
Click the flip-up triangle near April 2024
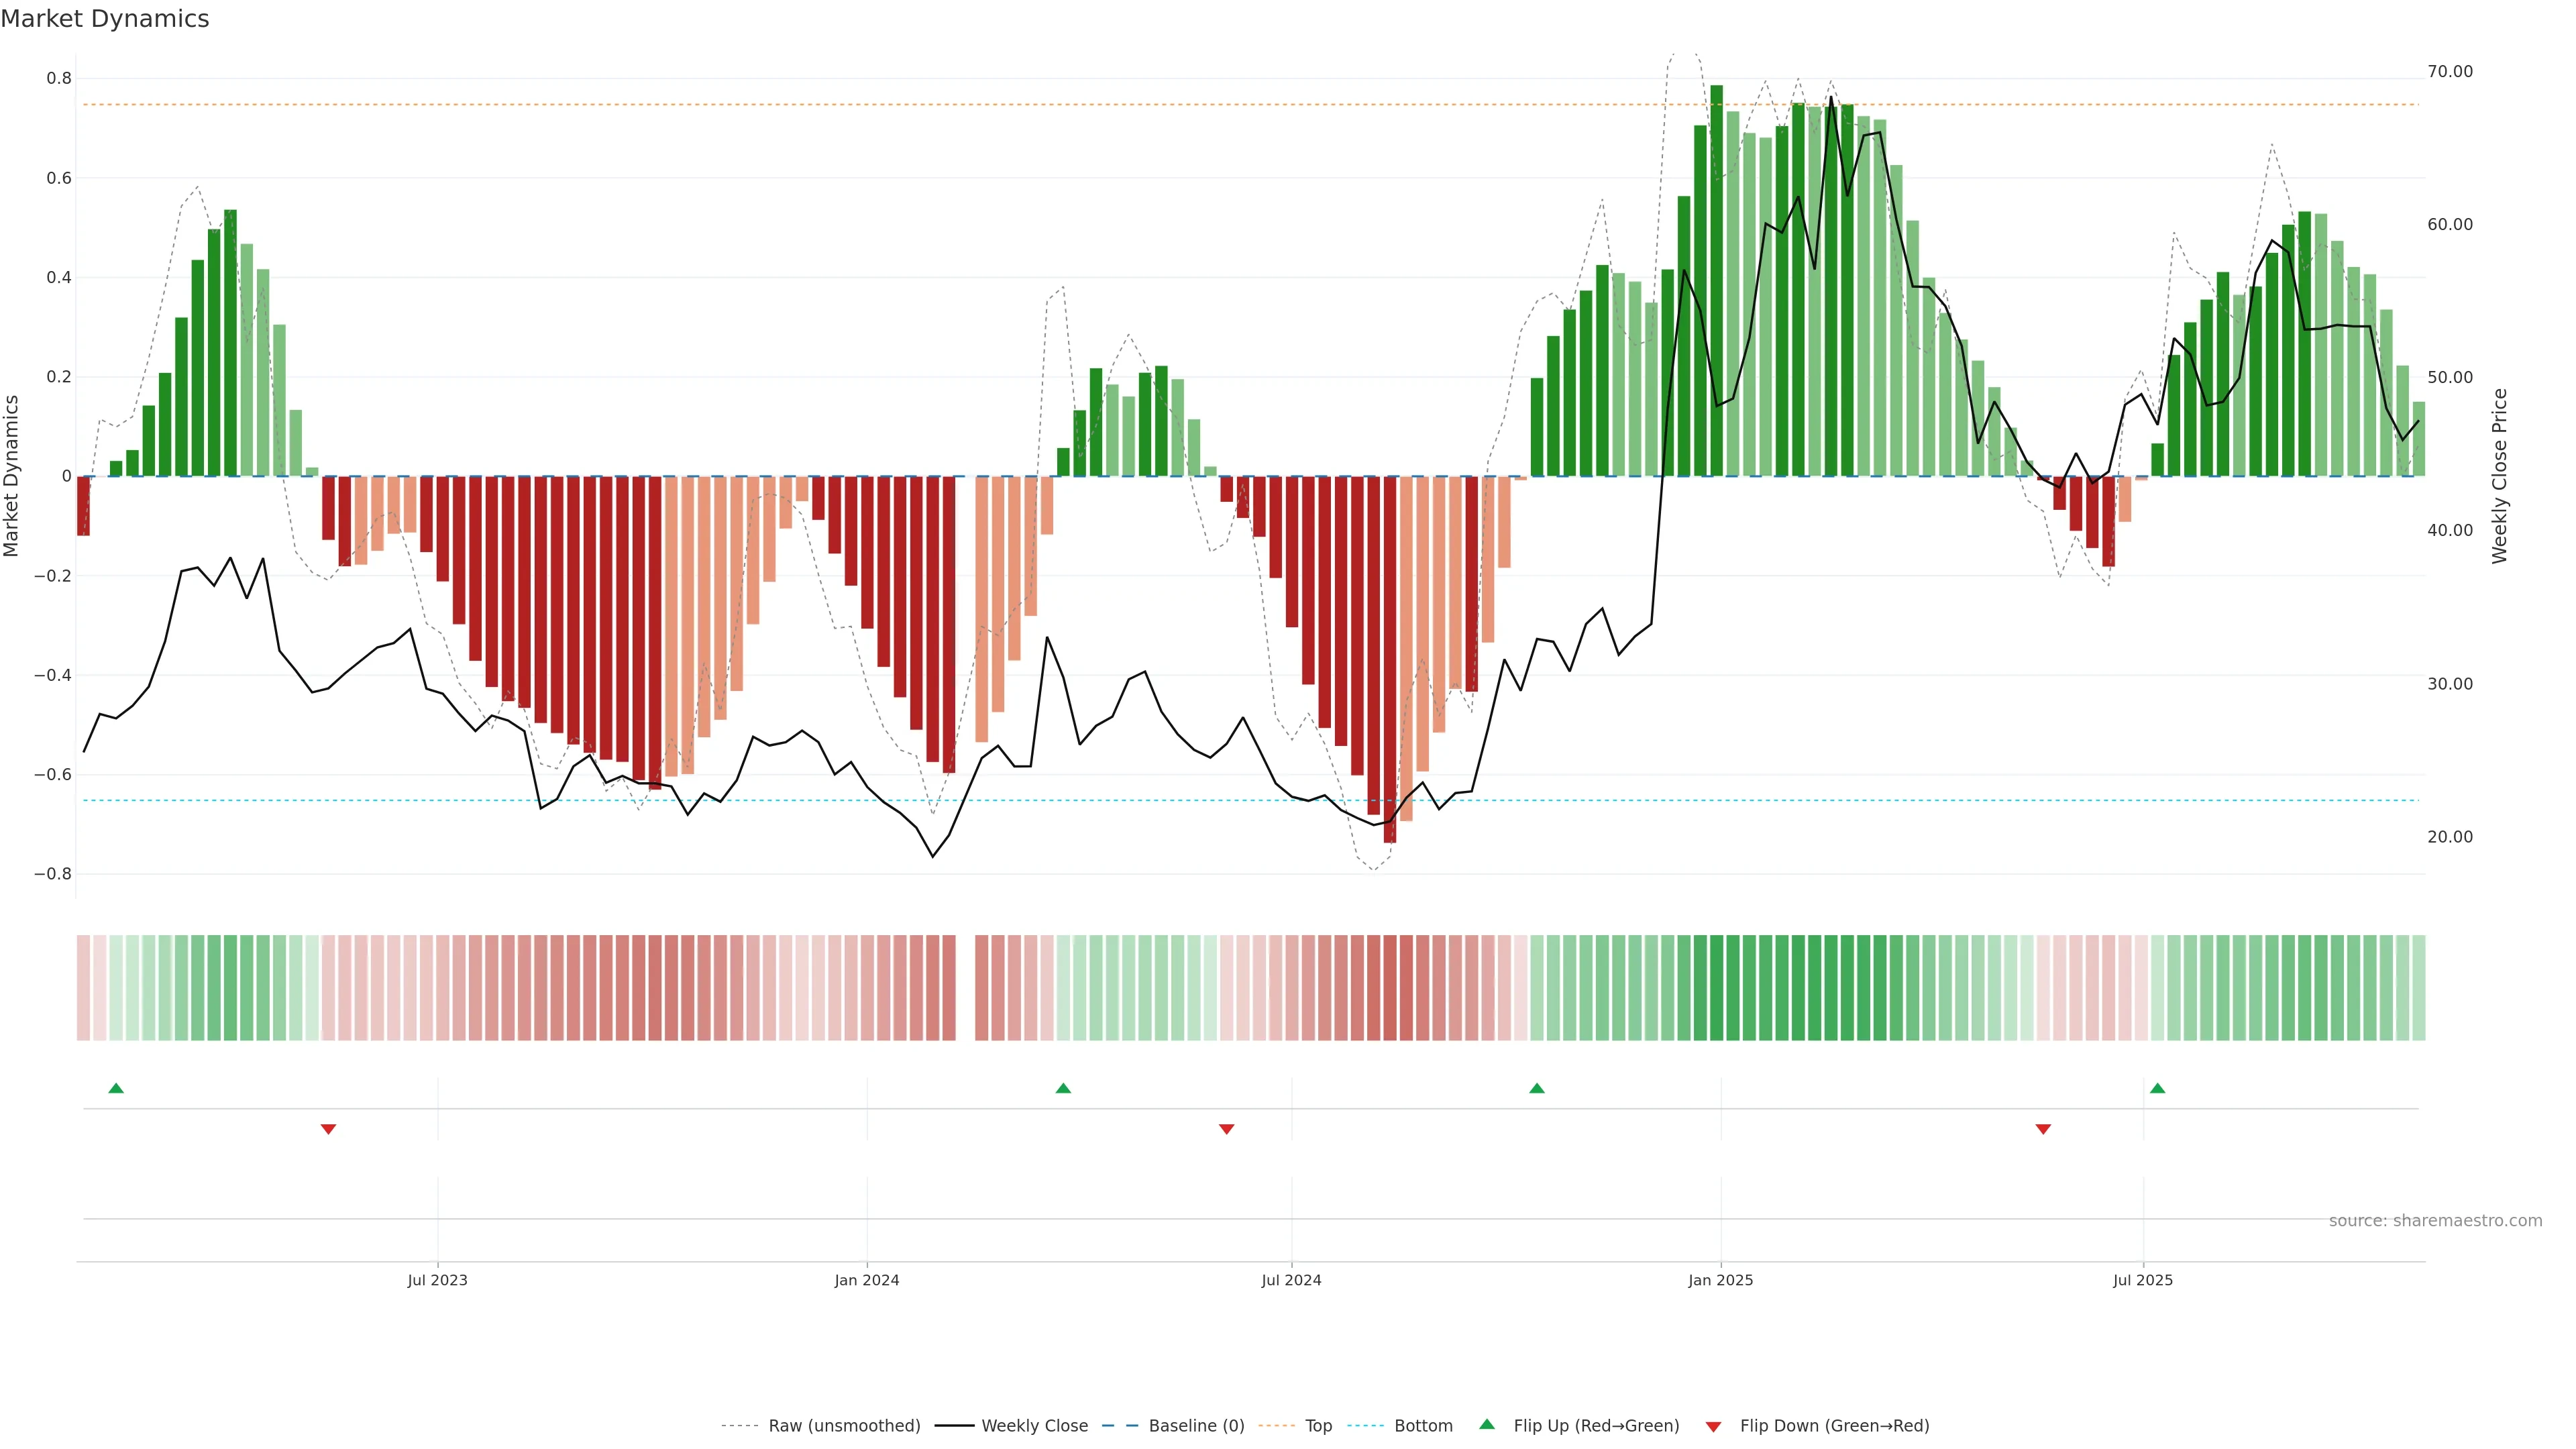(x=1063, y=1088)
